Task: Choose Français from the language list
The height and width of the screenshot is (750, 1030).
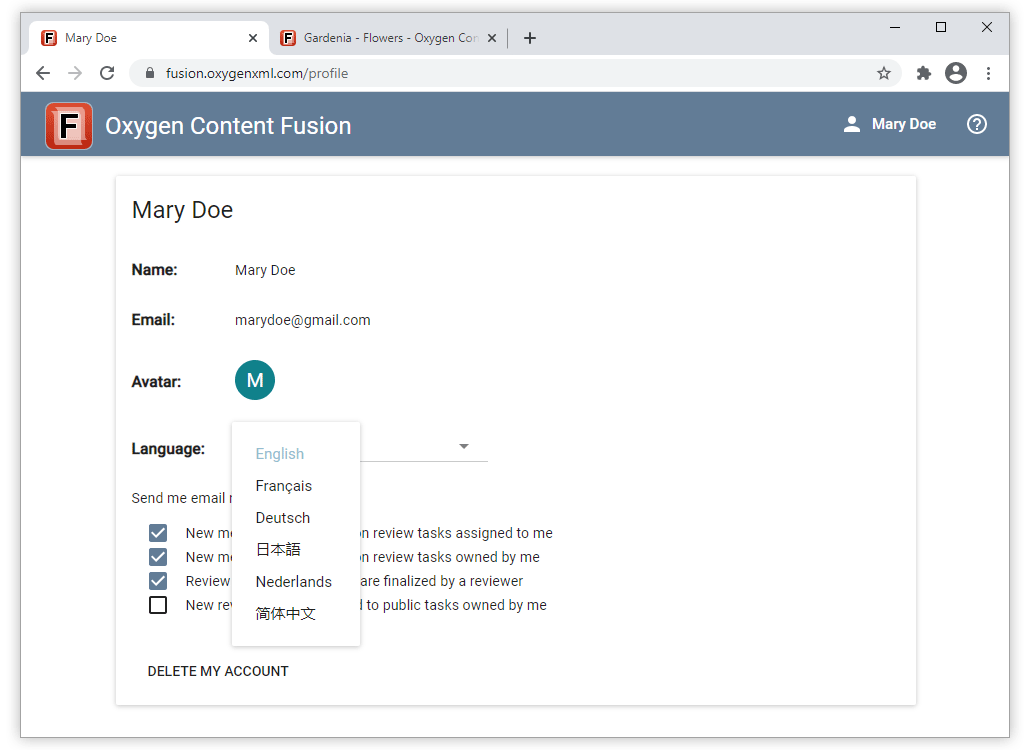Action: click(296, 486)
